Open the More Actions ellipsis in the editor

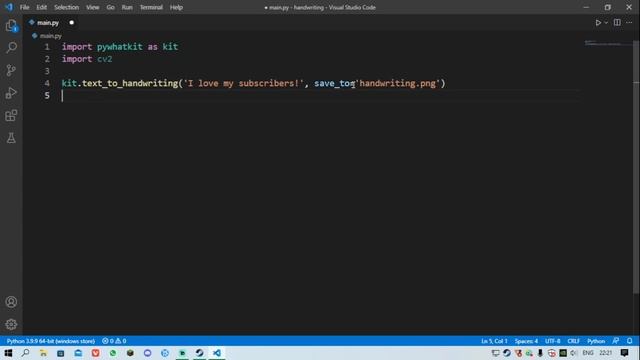(x=629, y=23)
